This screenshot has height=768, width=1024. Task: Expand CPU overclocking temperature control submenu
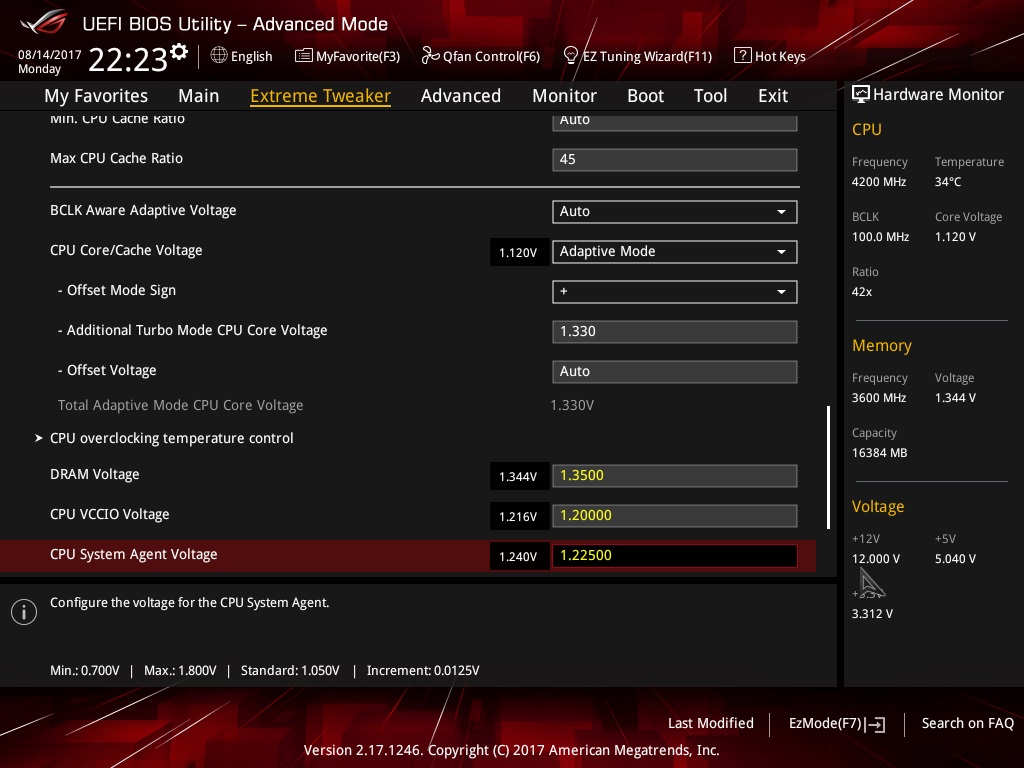click(171, 438)
